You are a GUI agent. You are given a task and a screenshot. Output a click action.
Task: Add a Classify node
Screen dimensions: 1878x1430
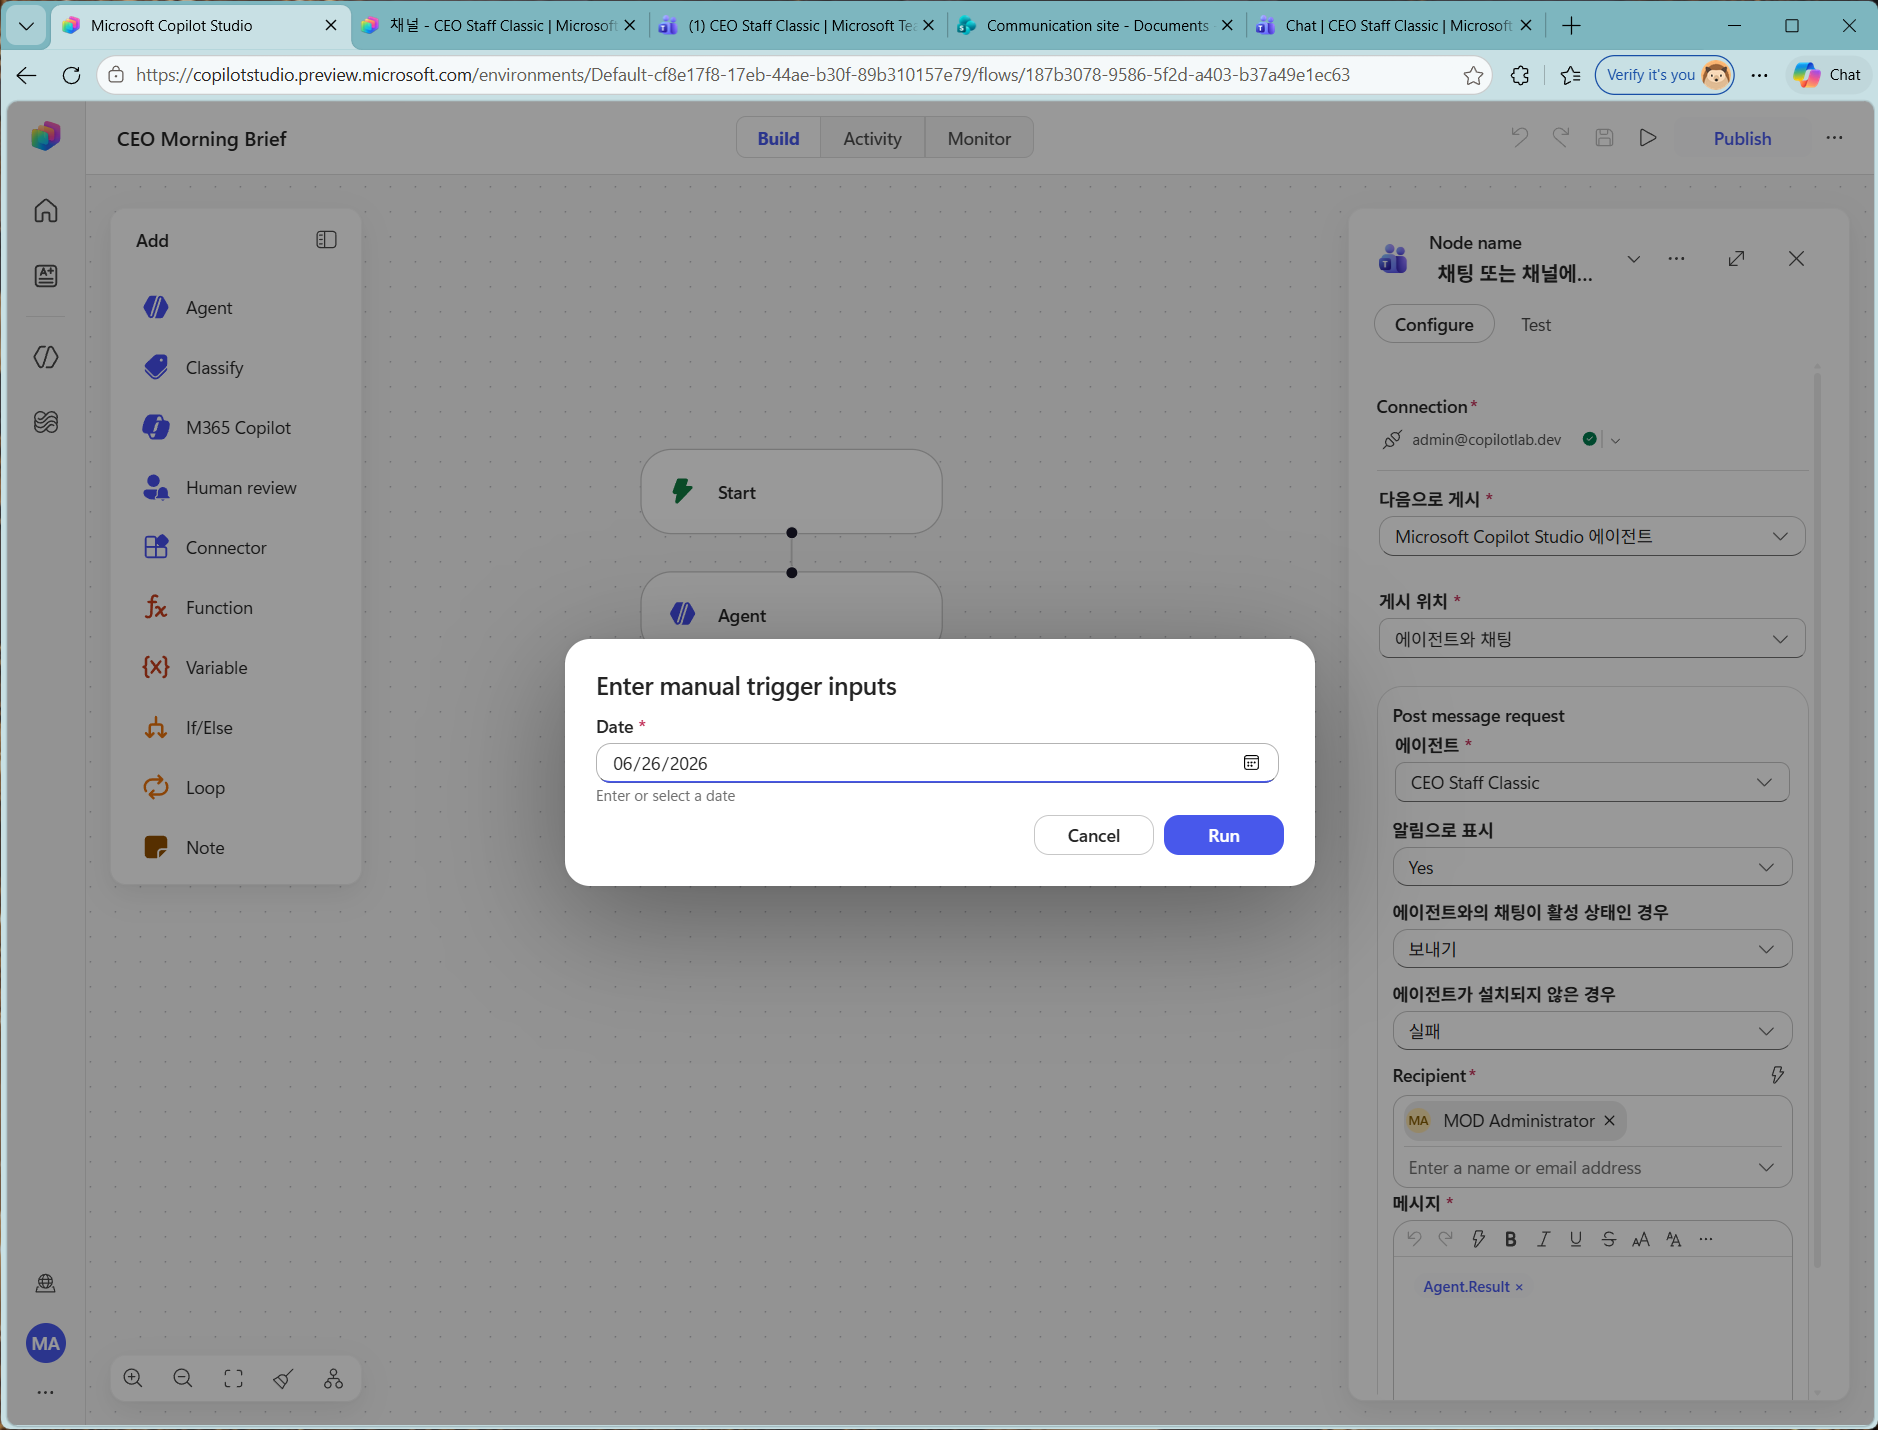coord(236,368)
